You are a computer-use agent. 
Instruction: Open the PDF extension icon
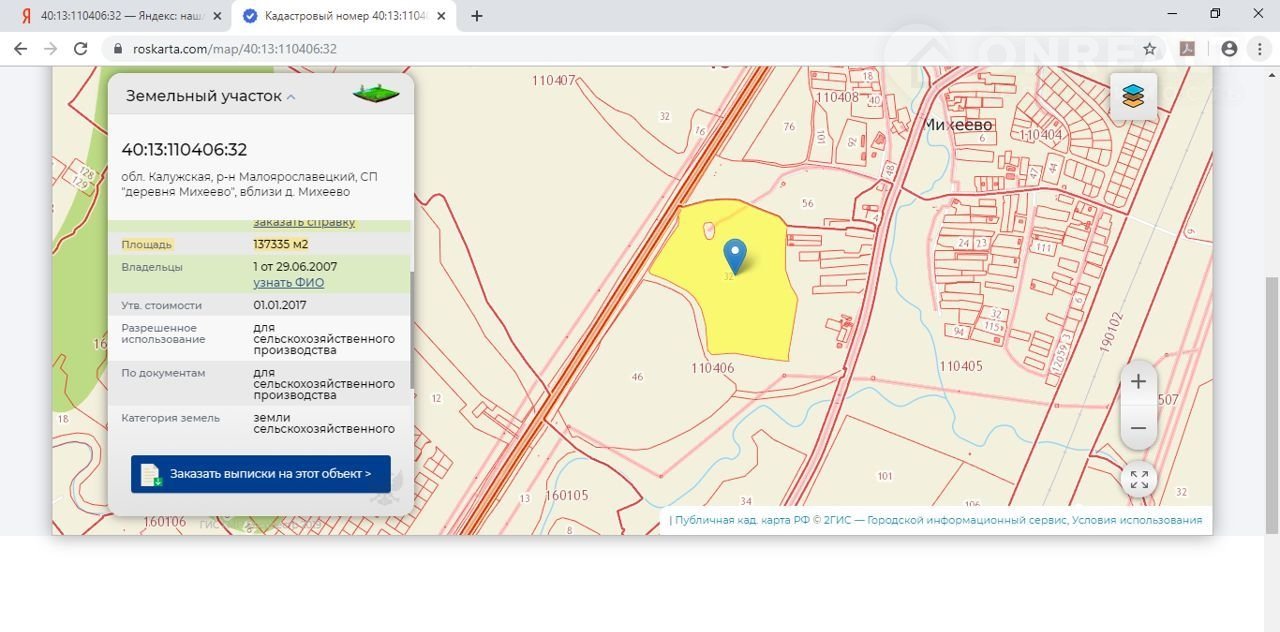tap(1188, 48)
